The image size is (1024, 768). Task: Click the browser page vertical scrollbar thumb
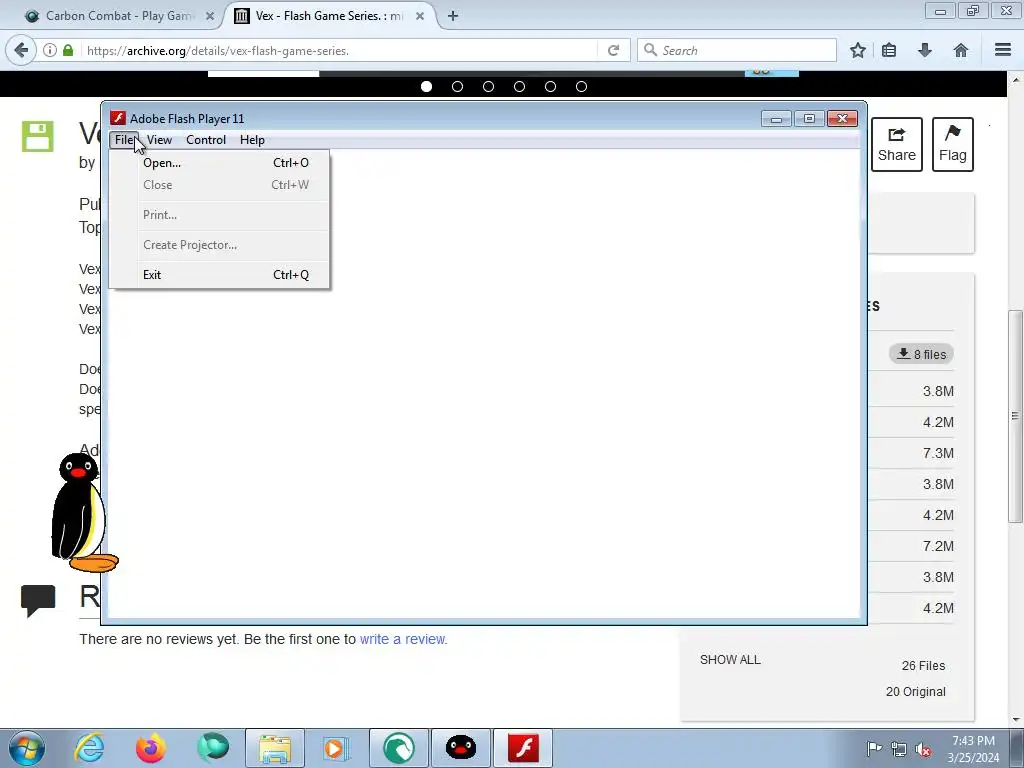pyautogui.click(x=1016, y=415)
